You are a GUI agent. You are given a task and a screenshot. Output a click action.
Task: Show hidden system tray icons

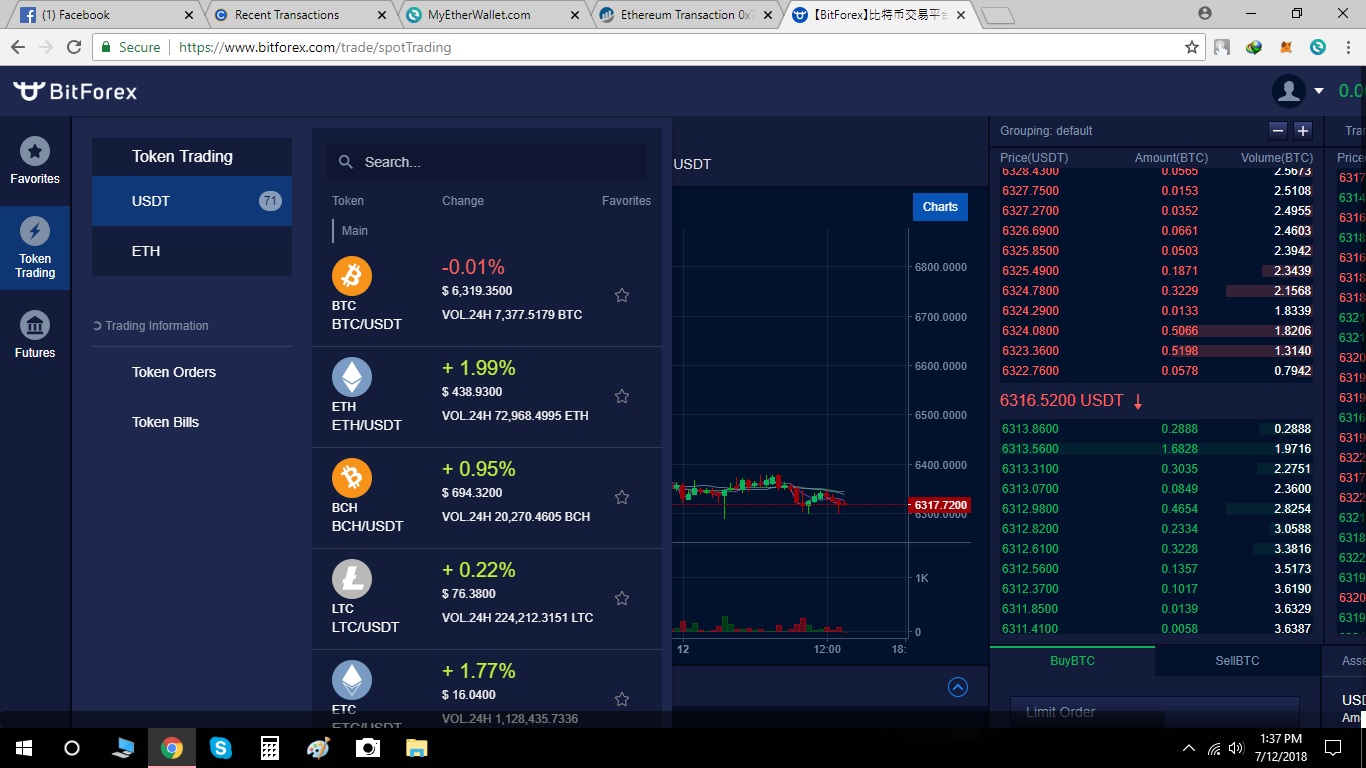pos(1189,748)
